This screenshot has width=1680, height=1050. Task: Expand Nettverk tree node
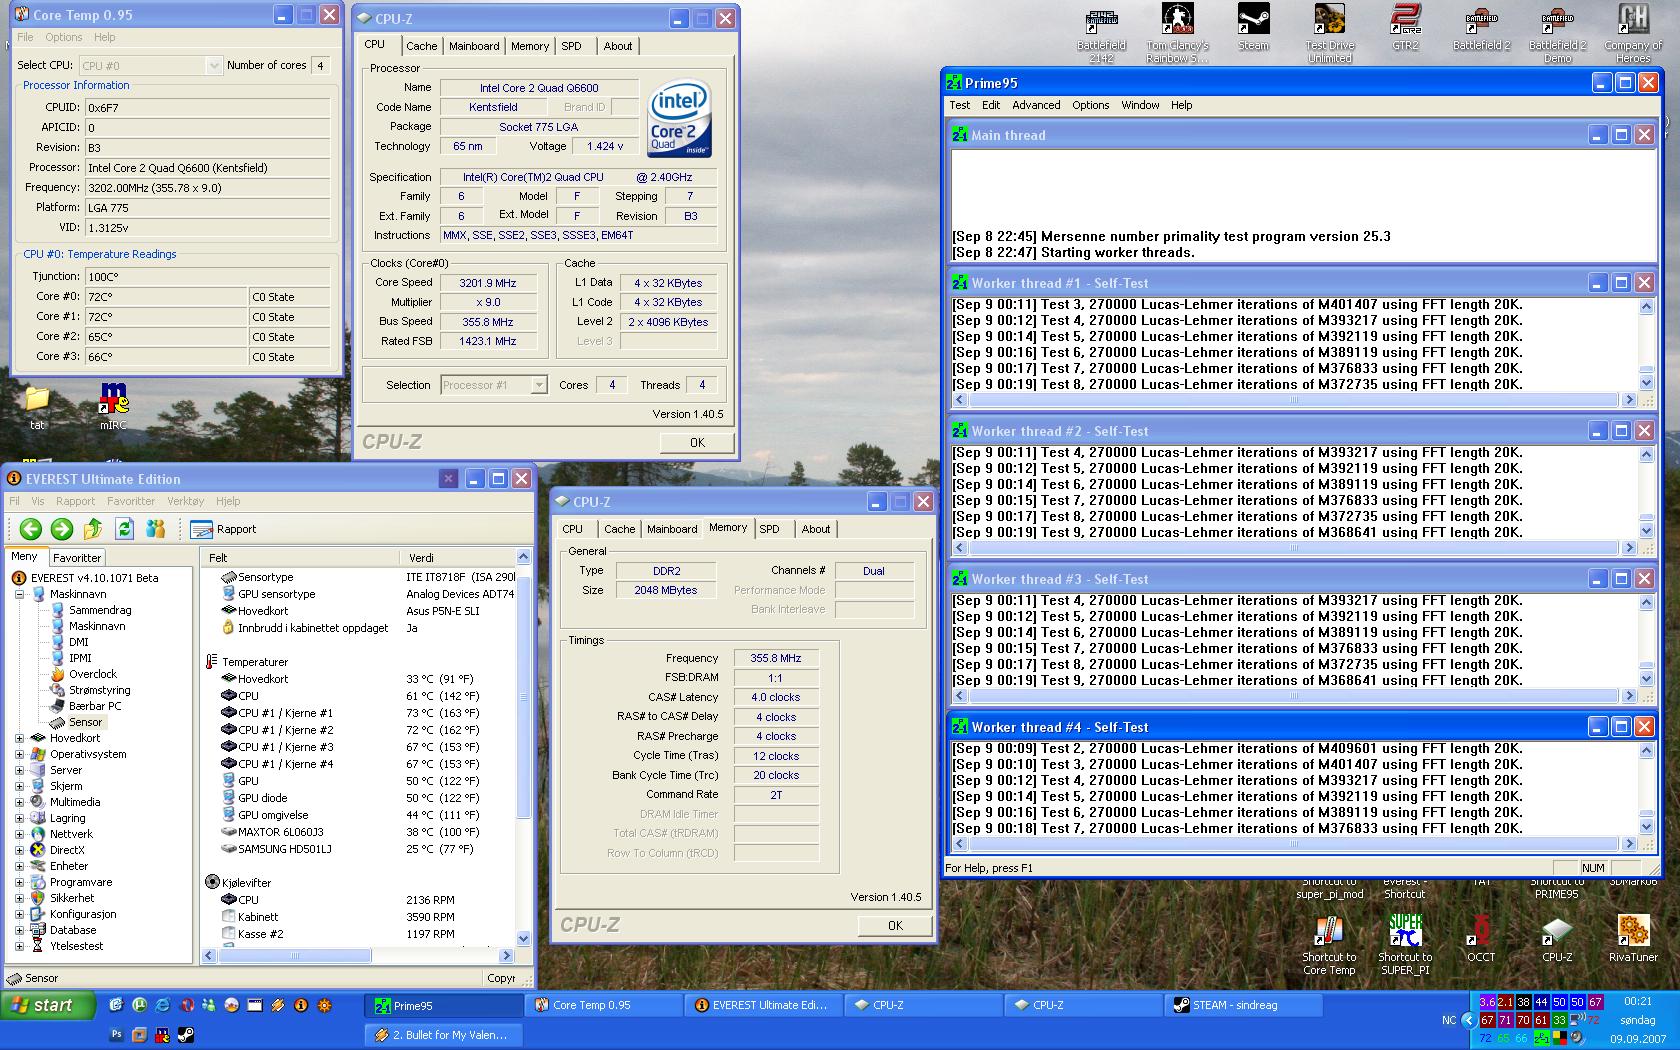pyautogui.click(x=19, y=834)
